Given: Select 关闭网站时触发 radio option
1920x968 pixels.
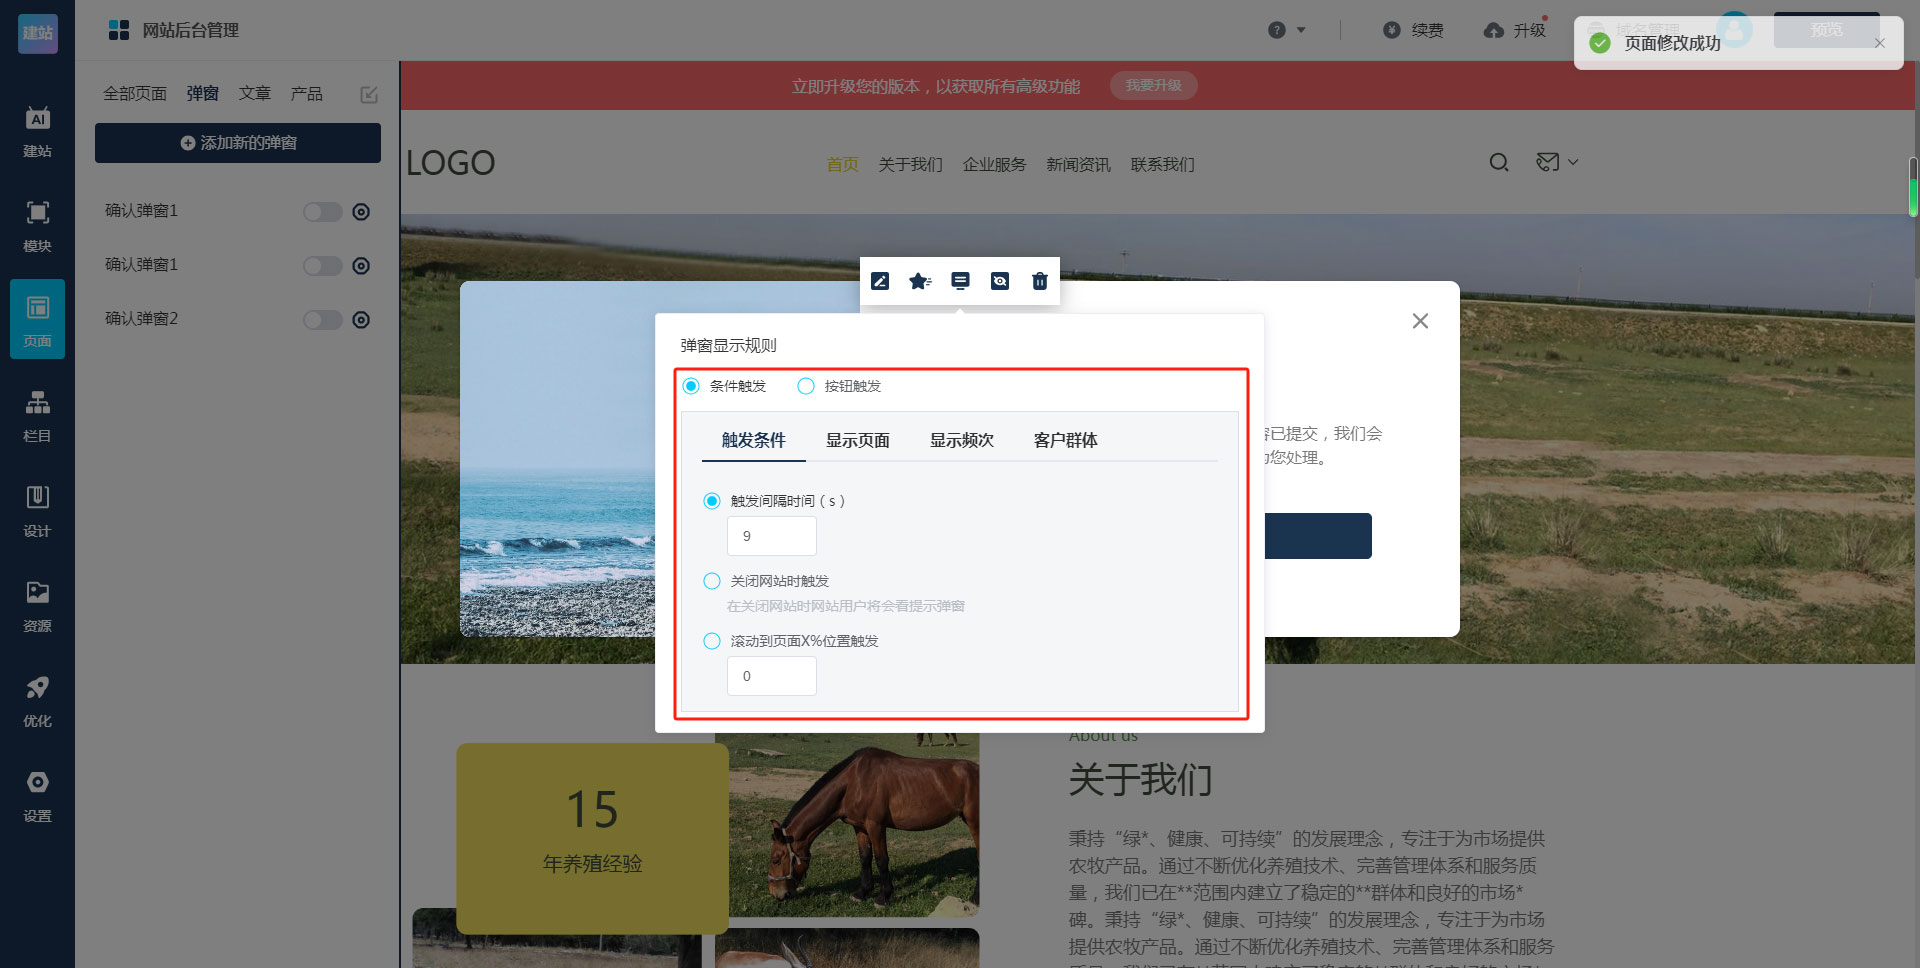Looking at the screenshot, I should pos(712,581).
